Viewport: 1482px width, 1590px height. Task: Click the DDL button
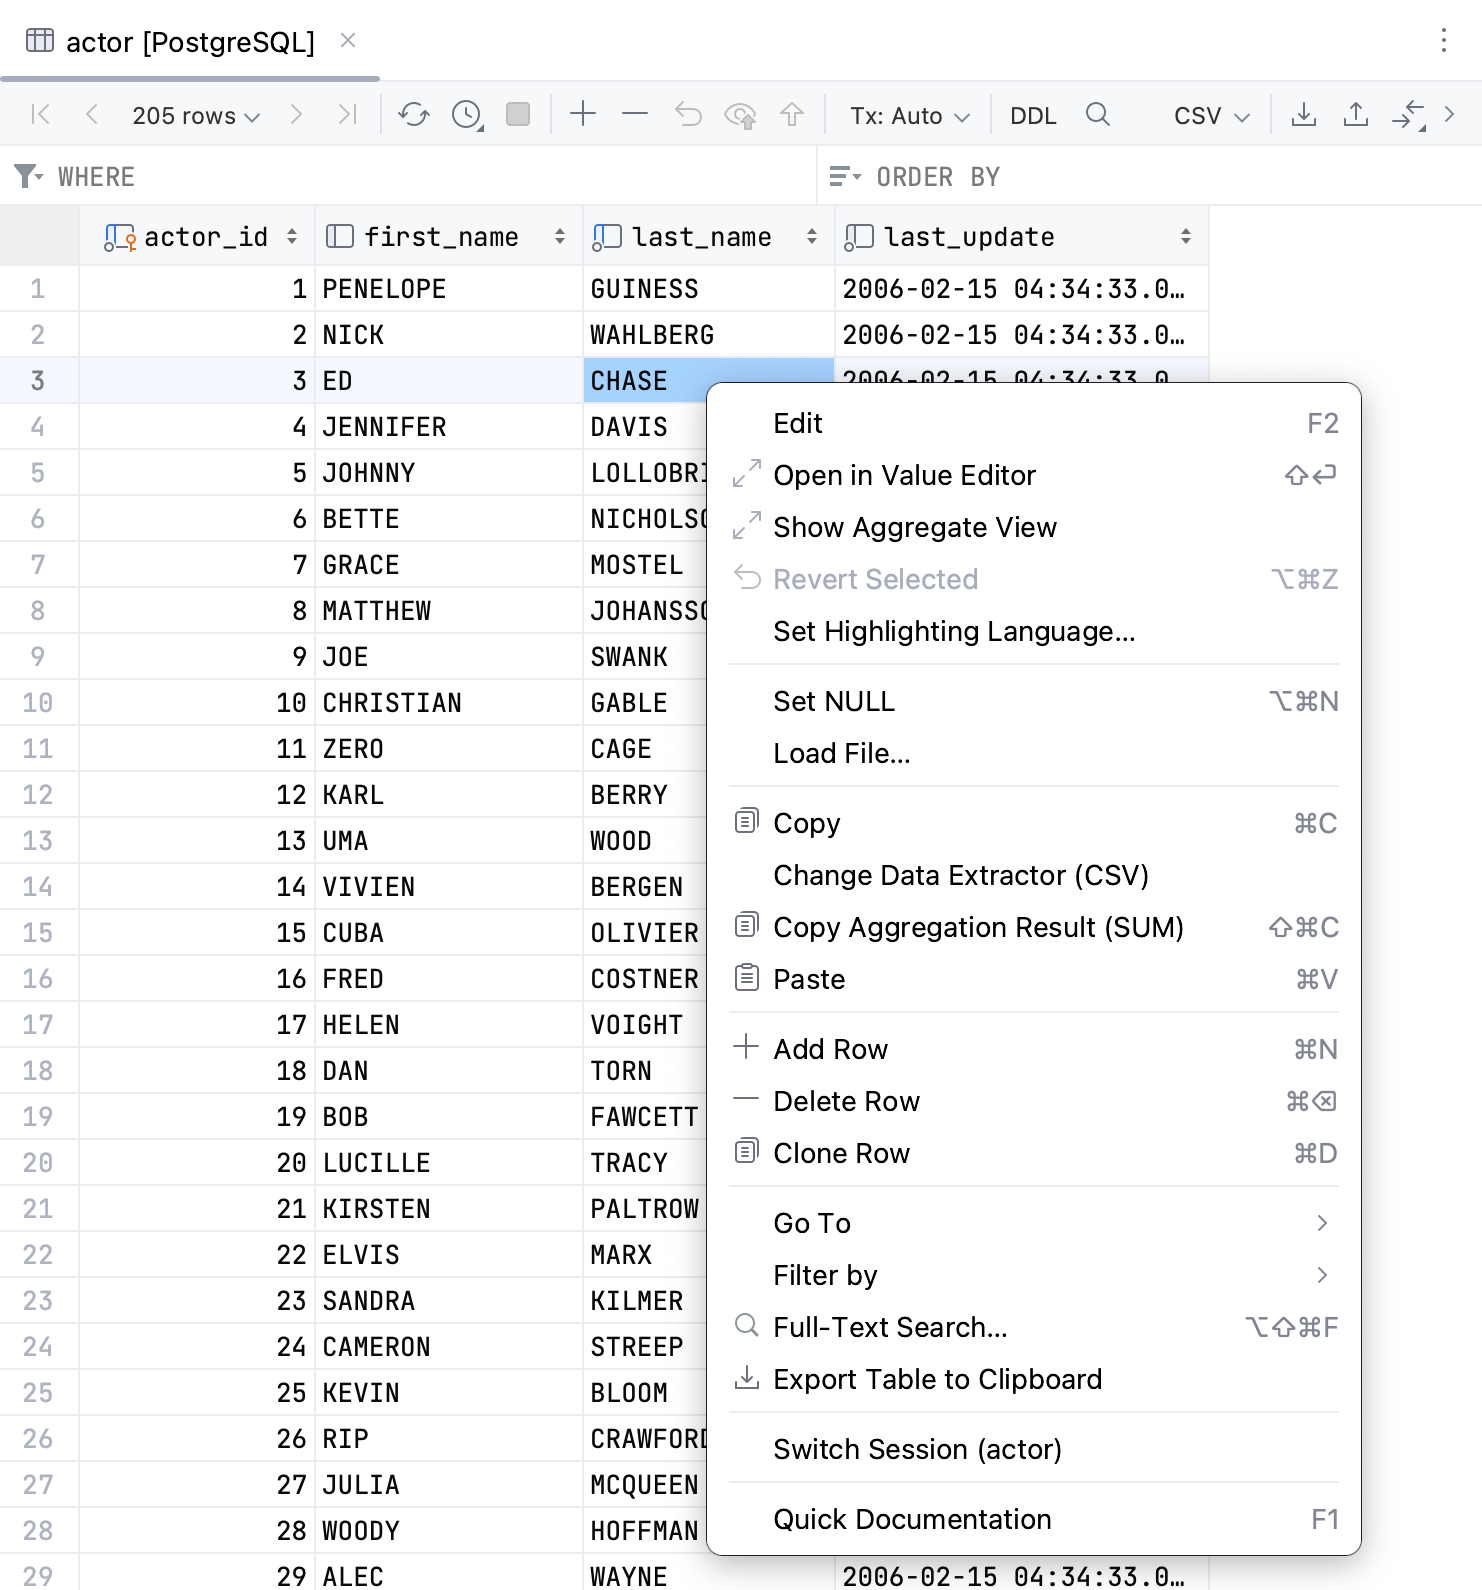pos(1033,116)
